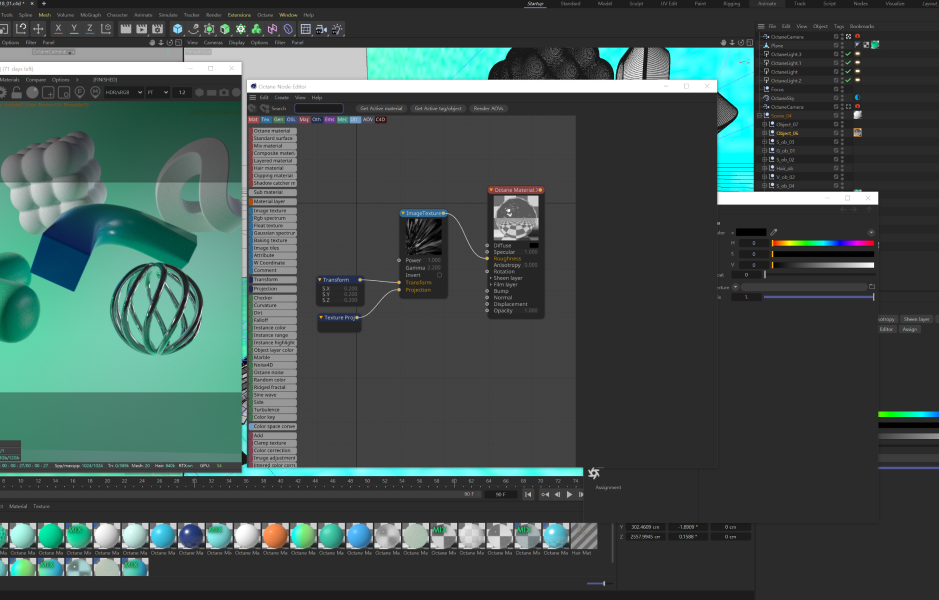Collapse the Transform node triangle
The image size is (939, 600).
tap(320, 280)
